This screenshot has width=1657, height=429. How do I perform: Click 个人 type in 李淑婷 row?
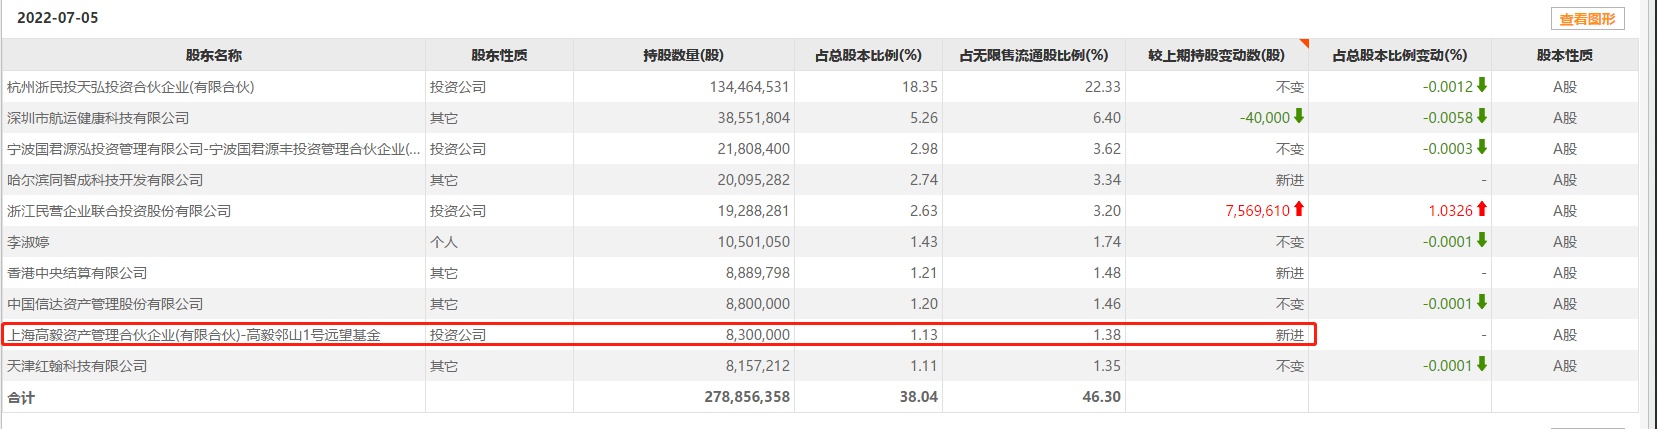(x=444, y=242)
